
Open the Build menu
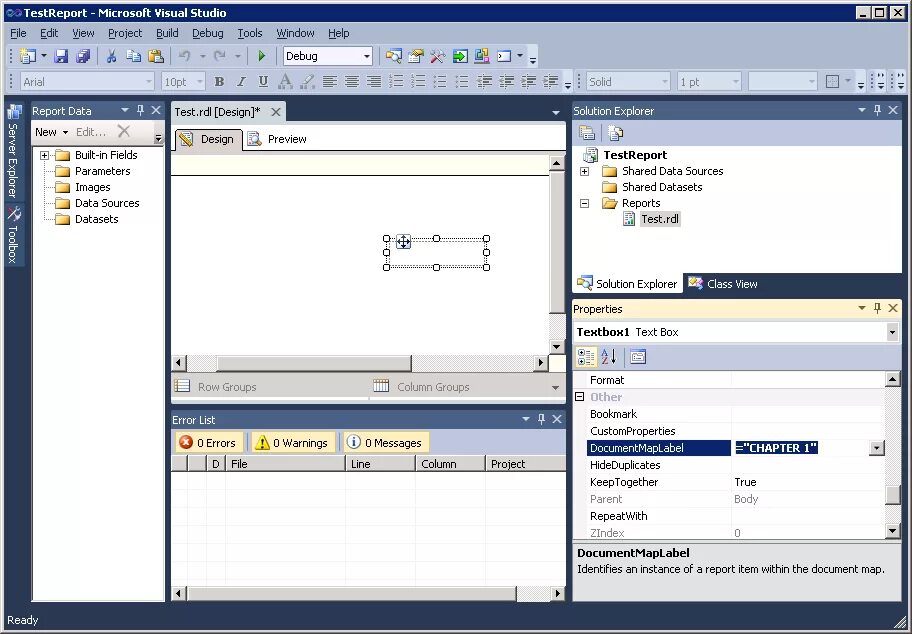click(167, 33)
